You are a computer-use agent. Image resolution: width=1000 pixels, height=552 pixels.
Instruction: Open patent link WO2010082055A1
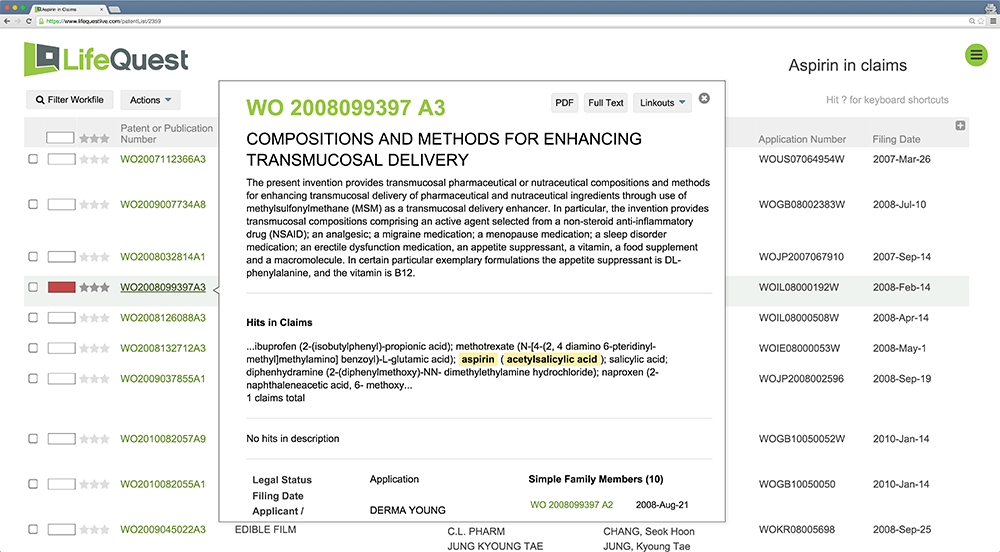[163, 484]
